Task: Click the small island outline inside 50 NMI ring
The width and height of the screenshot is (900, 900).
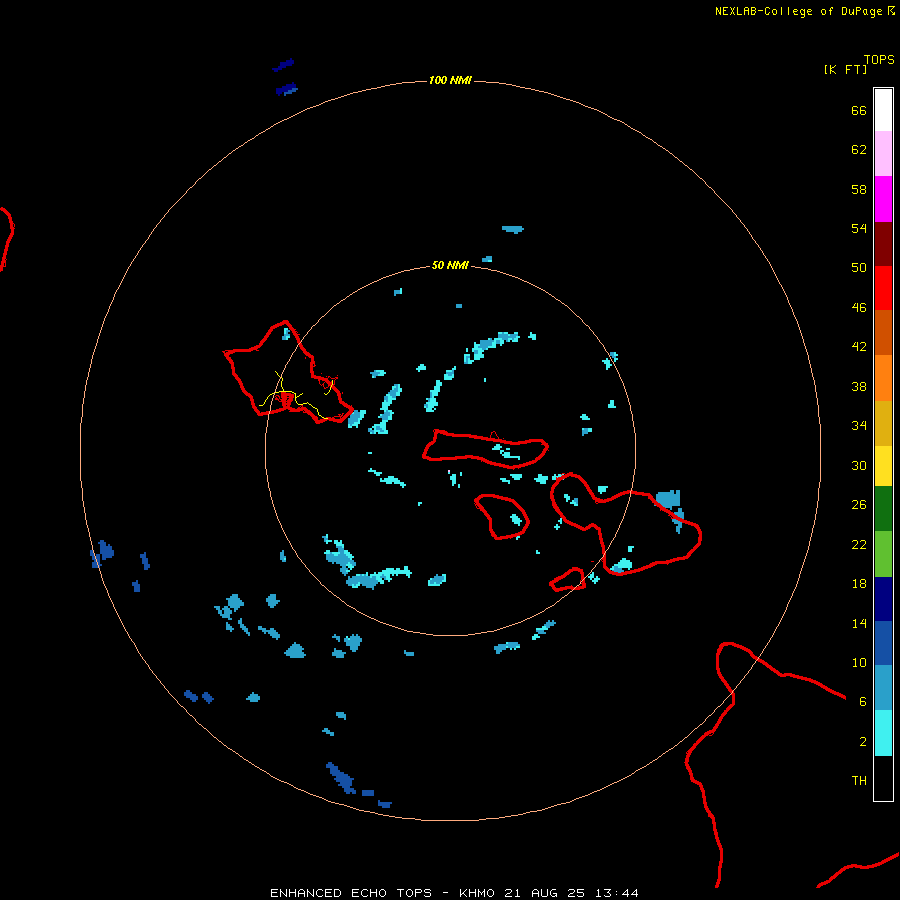Action: coord(501,517)
